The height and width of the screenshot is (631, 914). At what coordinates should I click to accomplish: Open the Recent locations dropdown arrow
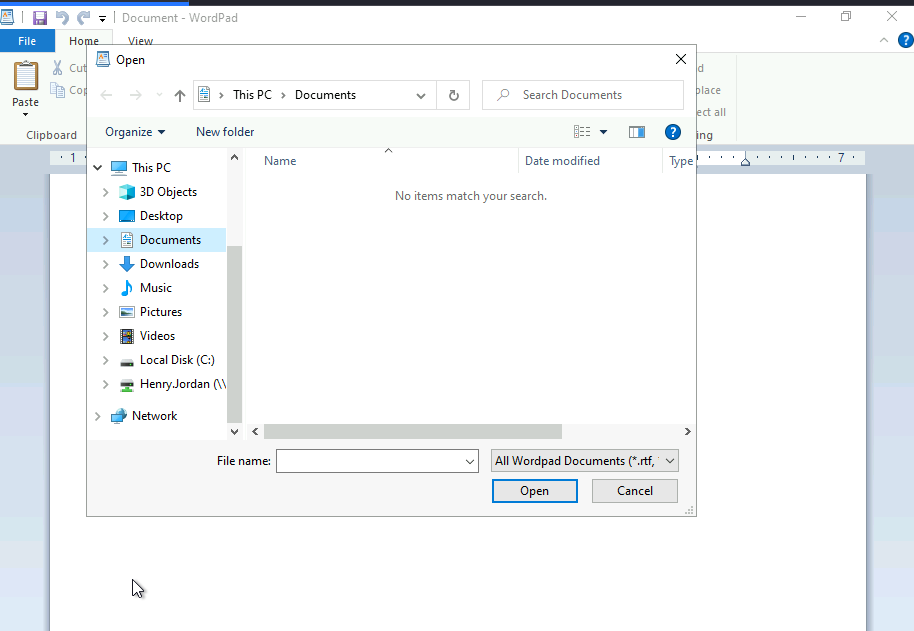tap(159, 95)
